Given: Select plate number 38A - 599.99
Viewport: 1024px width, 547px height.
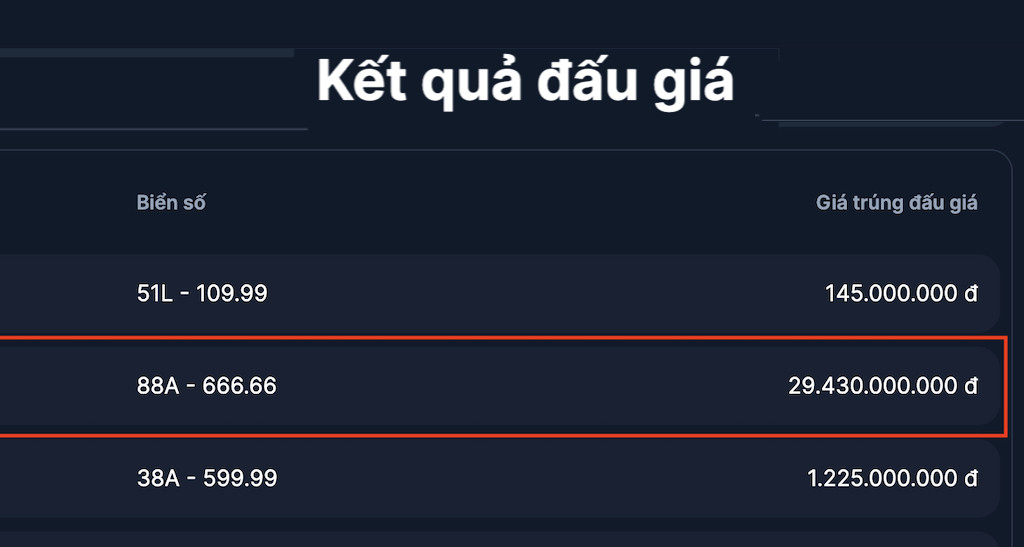Looking at the screenshot, I should [x=206, y=478].
